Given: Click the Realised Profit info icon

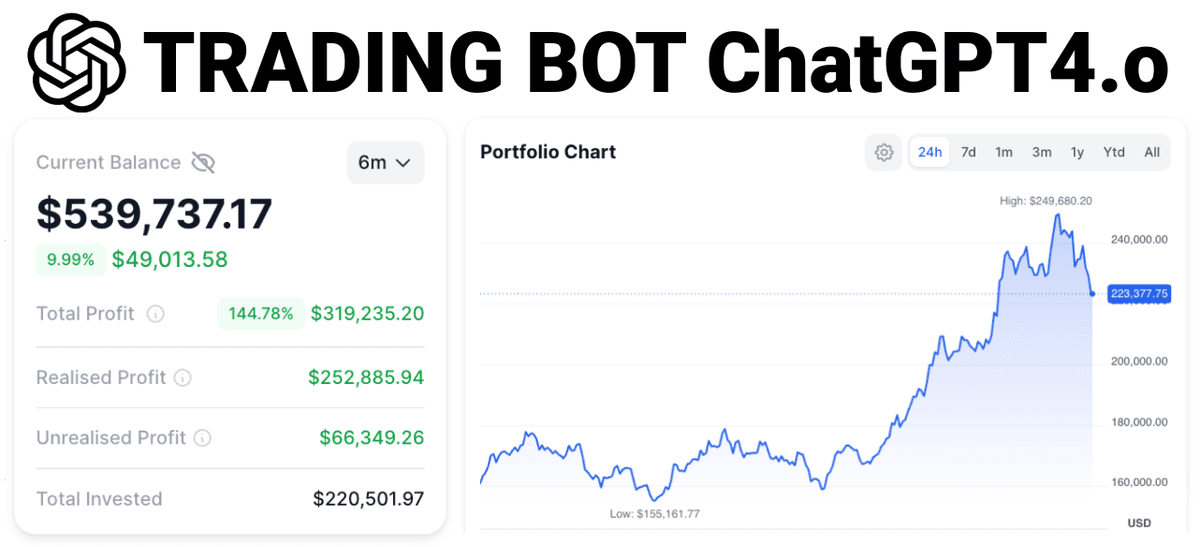Looking at the screenshot, I should tap(182, 378).
